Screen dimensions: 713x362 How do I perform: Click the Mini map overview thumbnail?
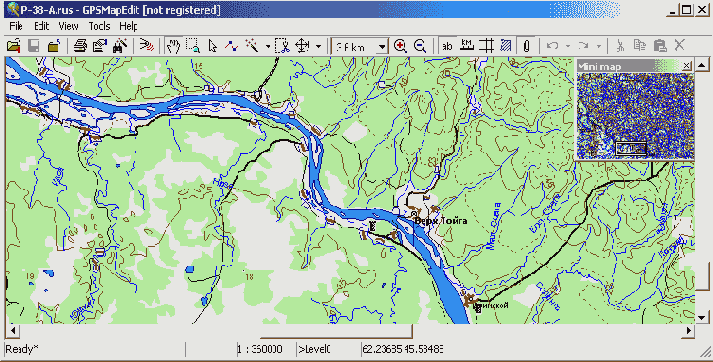coord(635,116)
